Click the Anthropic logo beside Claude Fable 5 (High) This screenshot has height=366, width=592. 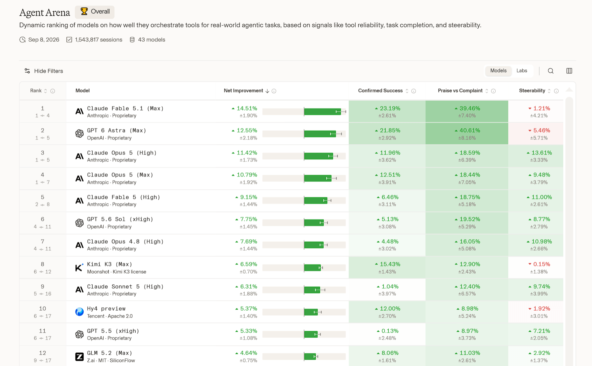click(x=79, y=201)
